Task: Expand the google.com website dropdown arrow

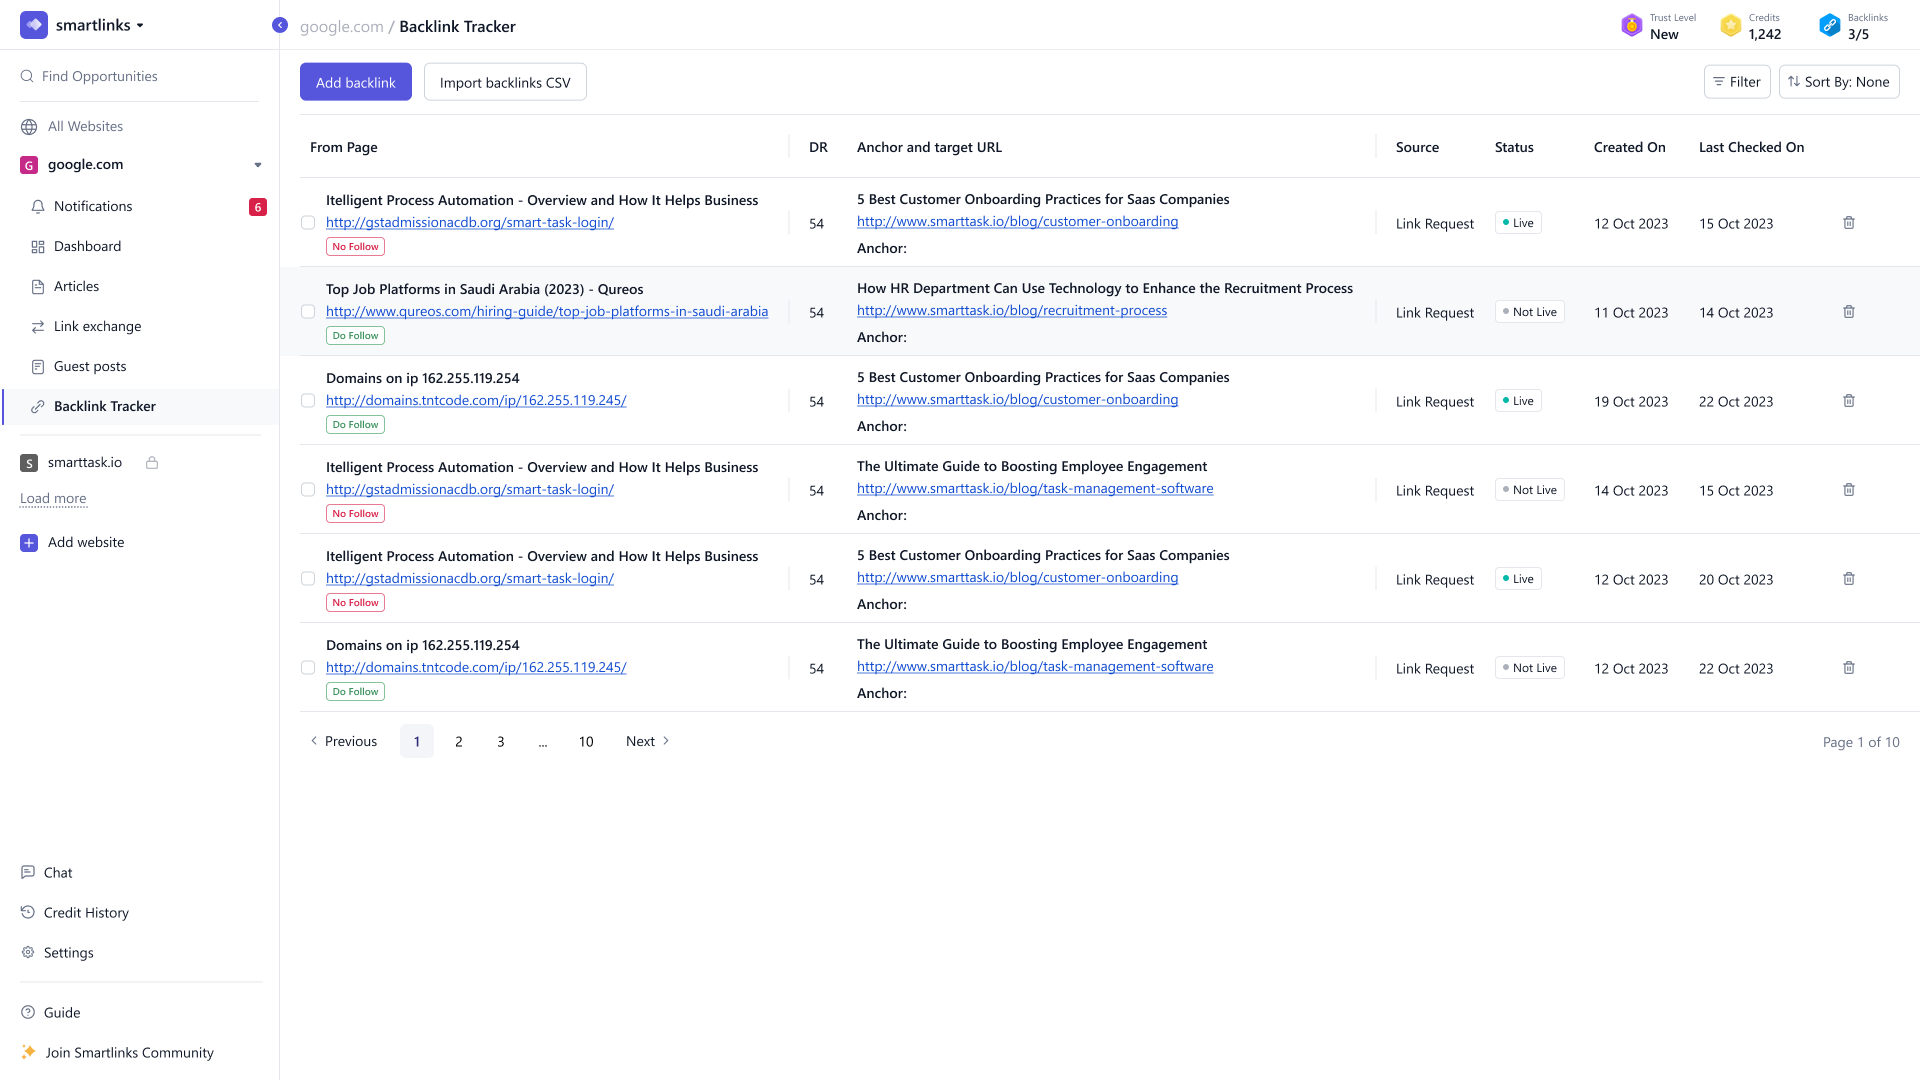Action: (258, 165)
